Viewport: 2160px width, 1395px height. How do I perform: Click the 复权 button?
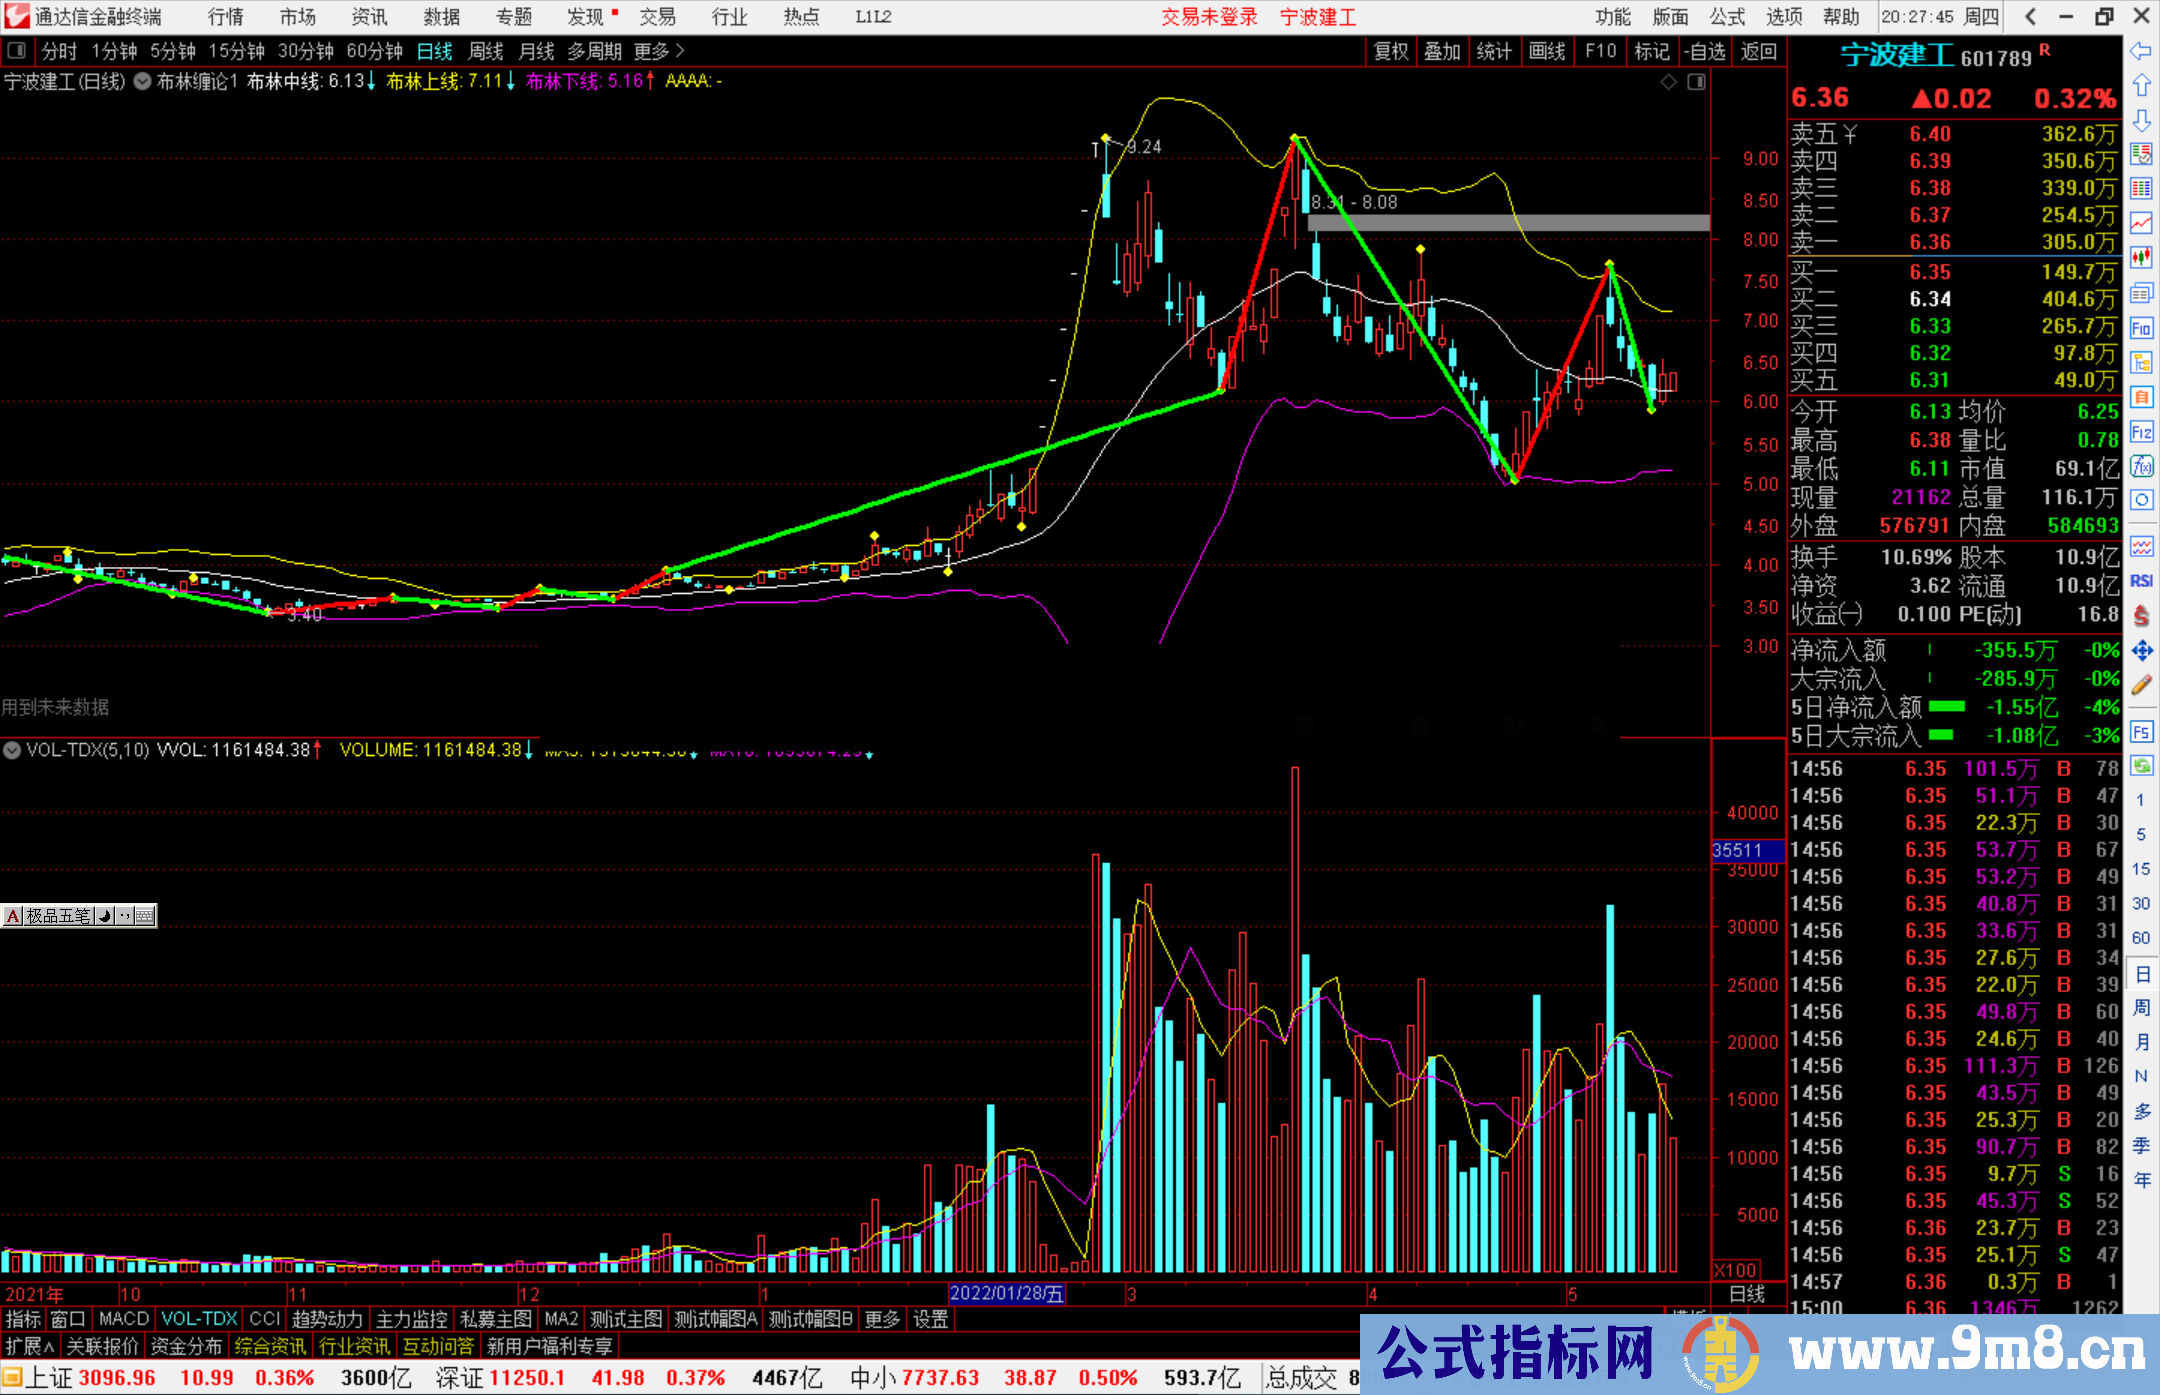(x=1390, y=51)
